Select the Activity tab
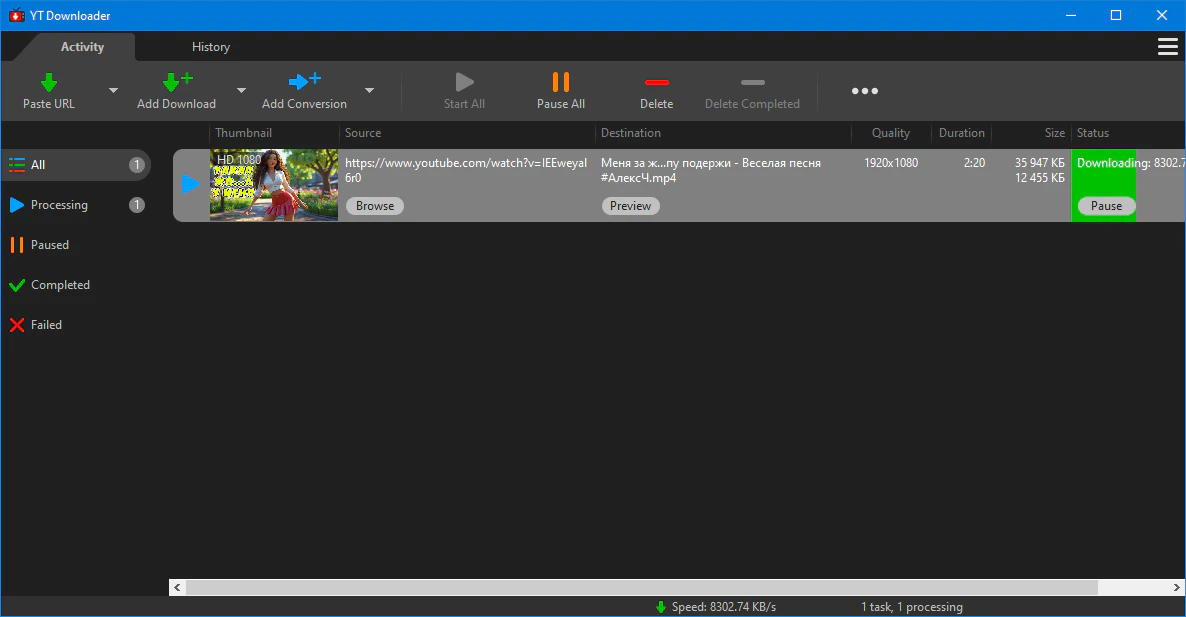This screenshot has width=1186, height=617. (82, 47)
